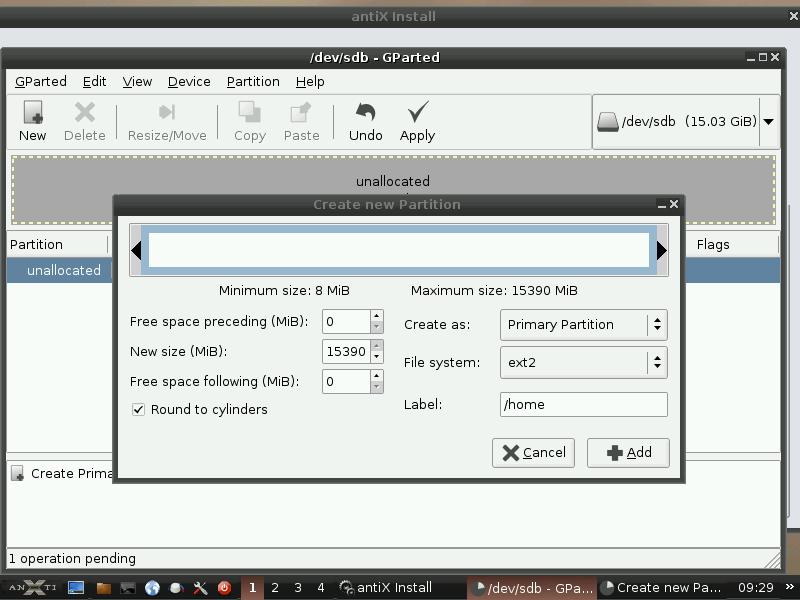This screenshot has height=600, width=800.
Task: Click the round gray taskbar icon
Action: point(176,588)
